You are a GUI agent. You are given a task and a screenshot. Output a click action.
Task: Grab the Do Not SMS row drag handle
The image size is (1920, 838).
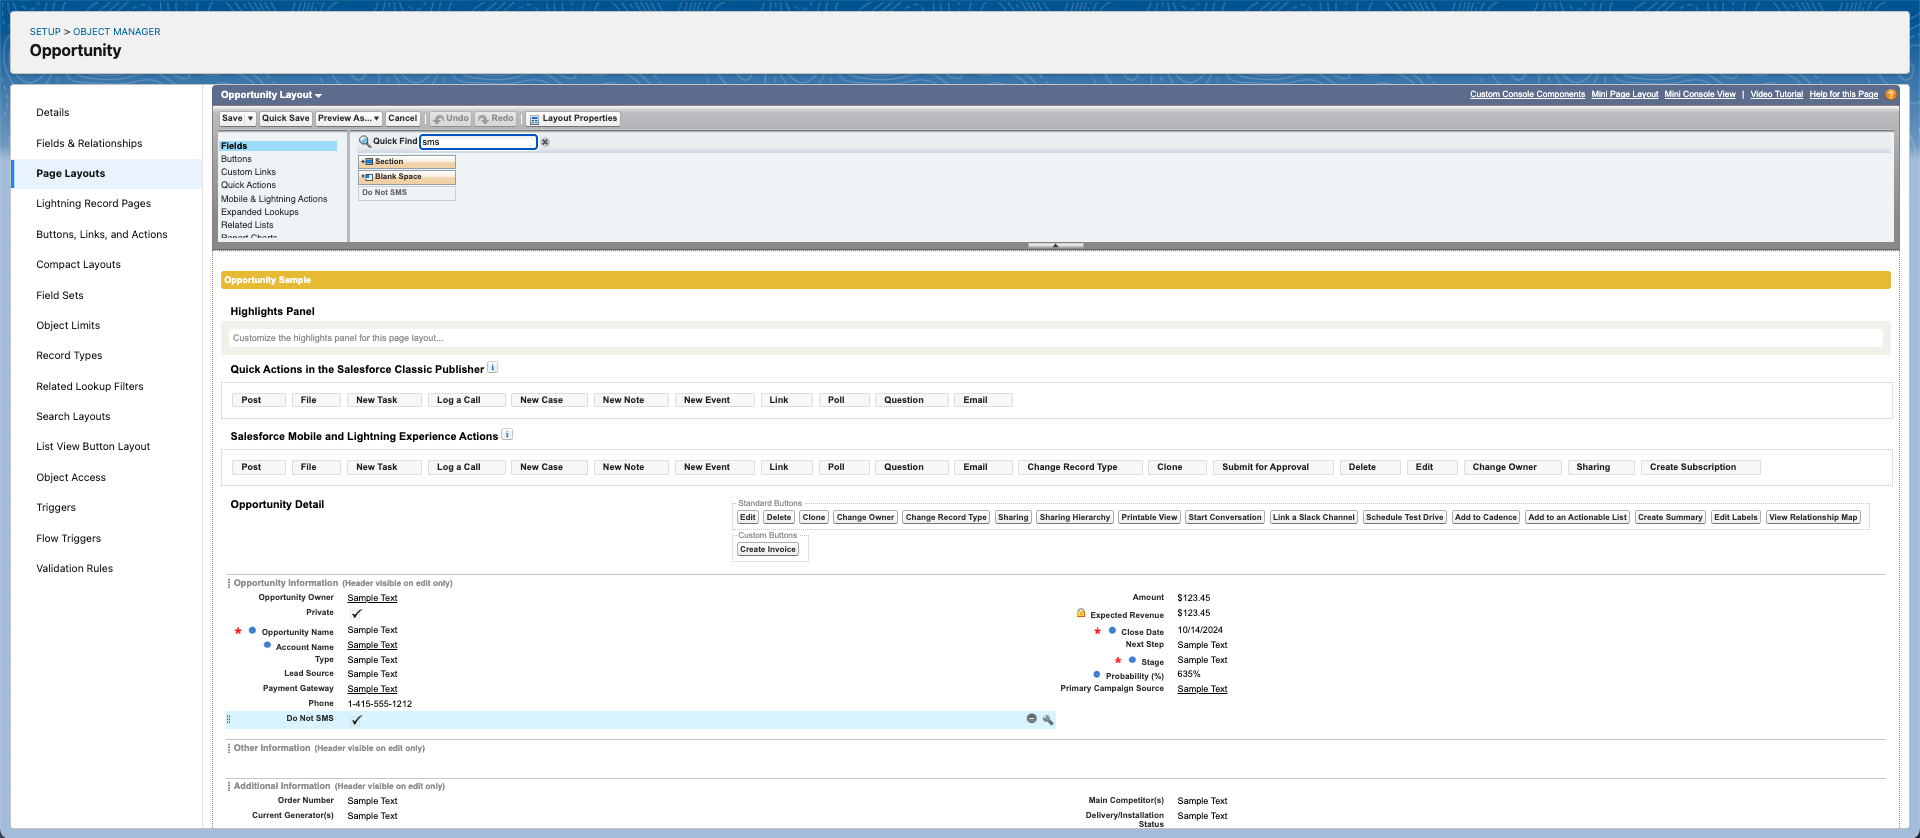pyautogui.click(x=229, y=719)
